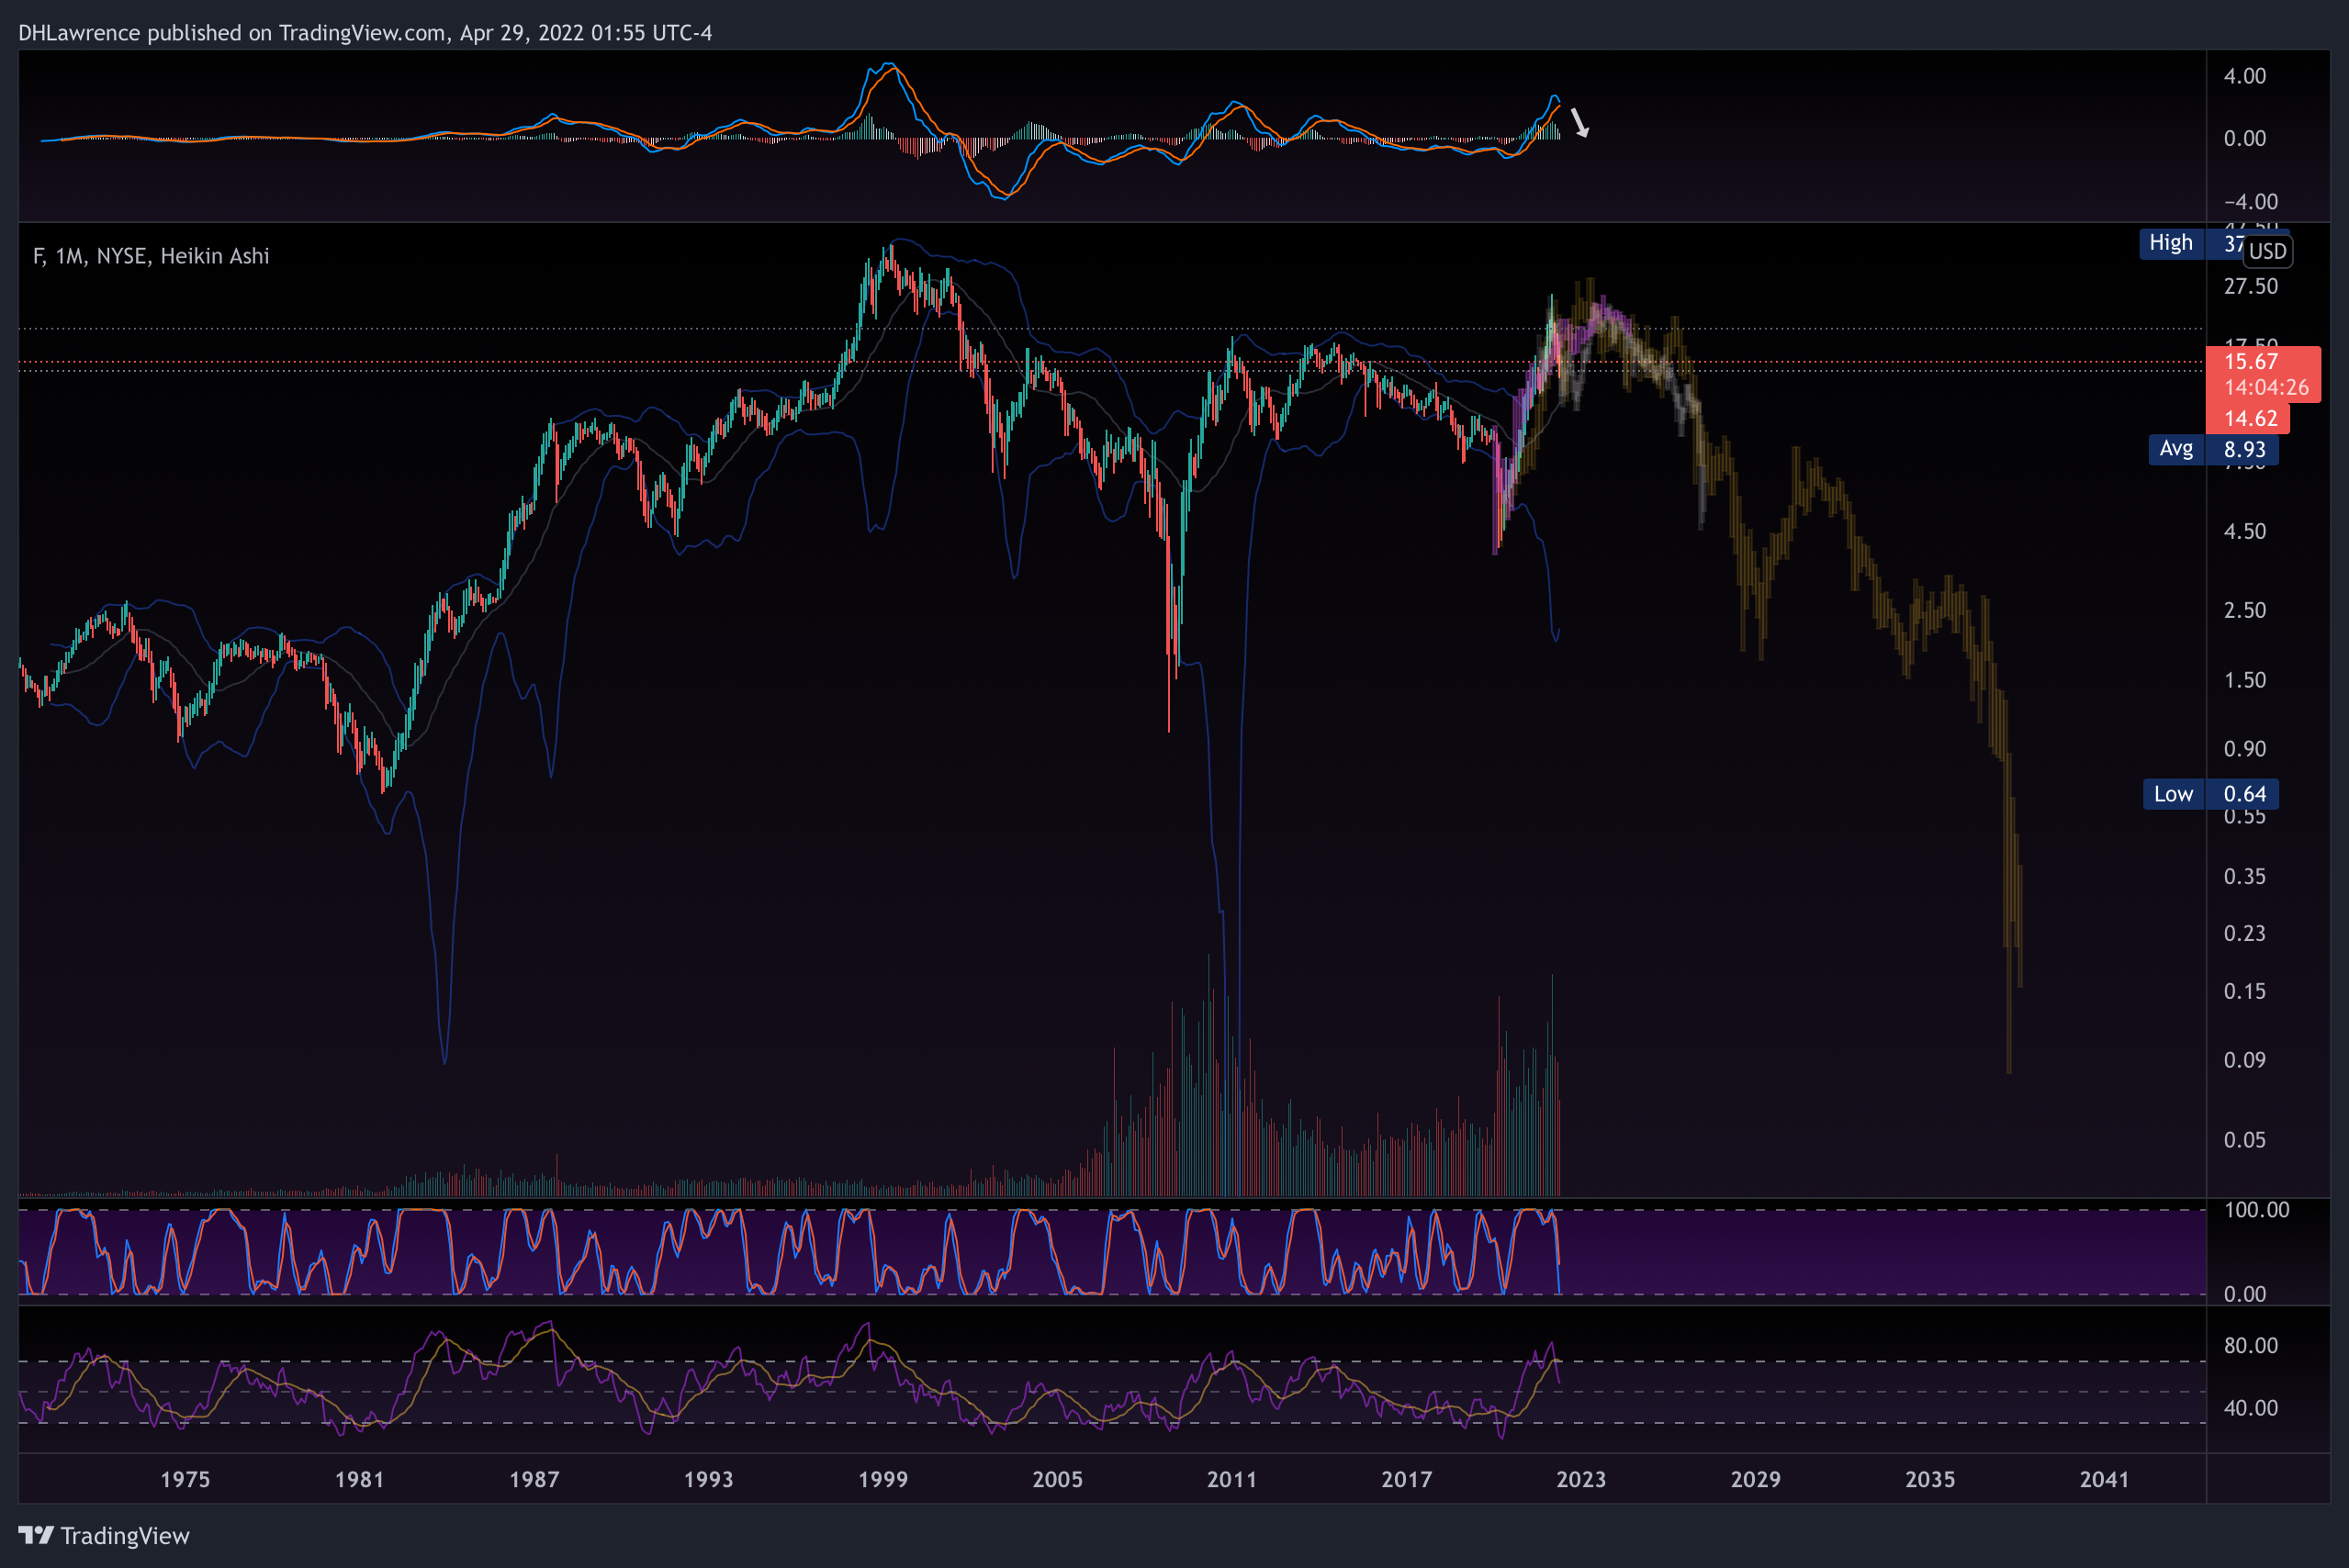Click the 0.05 price scale value
Image resolution: width=2349 pixels, height=1568 pixels.
pyautogui.click(x=2244, y=1140)
